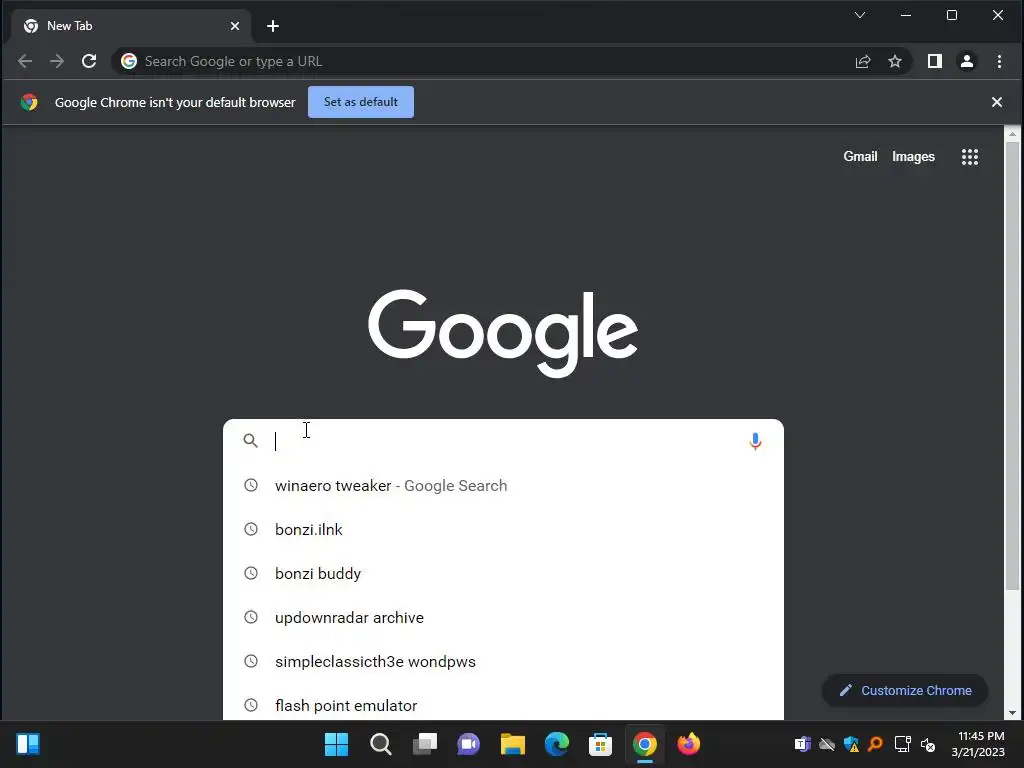Click the magnifier tray icon

click(x=875, y=744)
